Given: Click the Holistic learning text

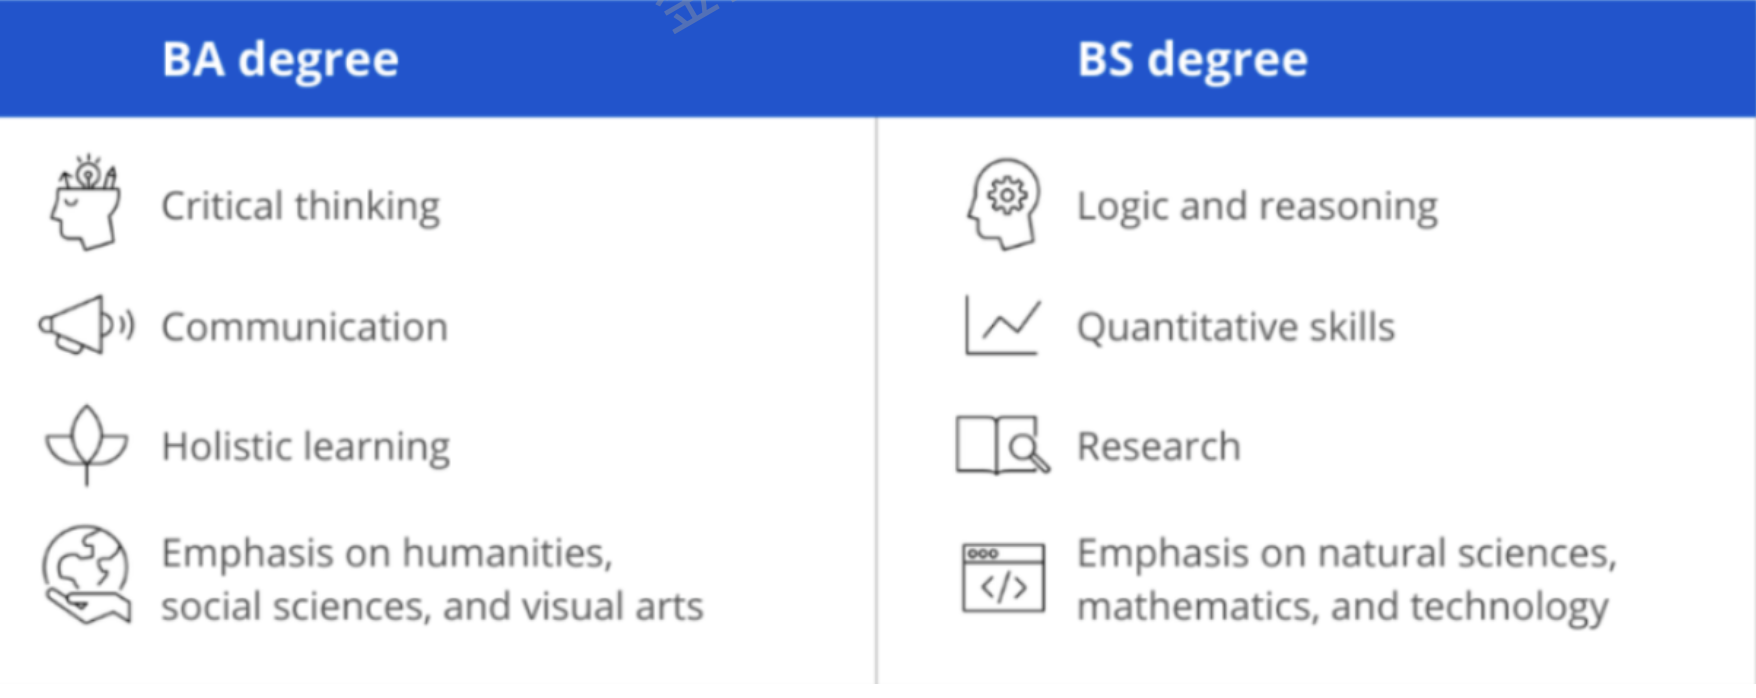Looking at the screenshot, I should pos(305,446).
